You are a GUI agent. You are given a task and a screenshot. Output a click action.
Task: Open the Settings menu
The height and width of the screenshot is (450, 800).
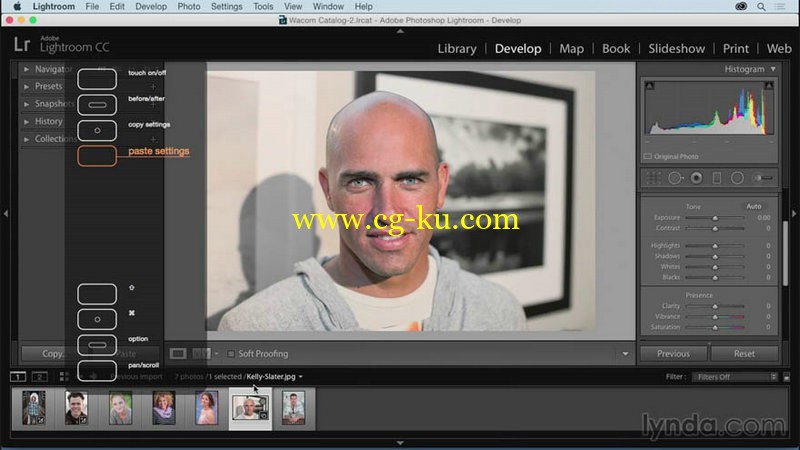coord(227,7)
